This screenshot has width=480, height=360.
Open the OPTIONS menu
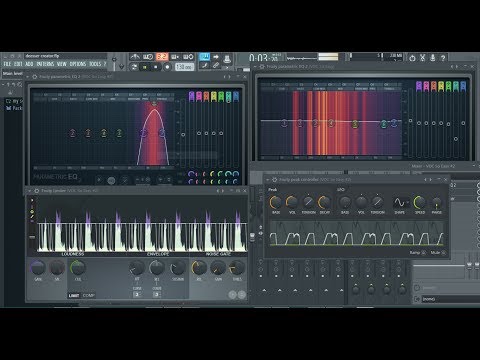78,64
